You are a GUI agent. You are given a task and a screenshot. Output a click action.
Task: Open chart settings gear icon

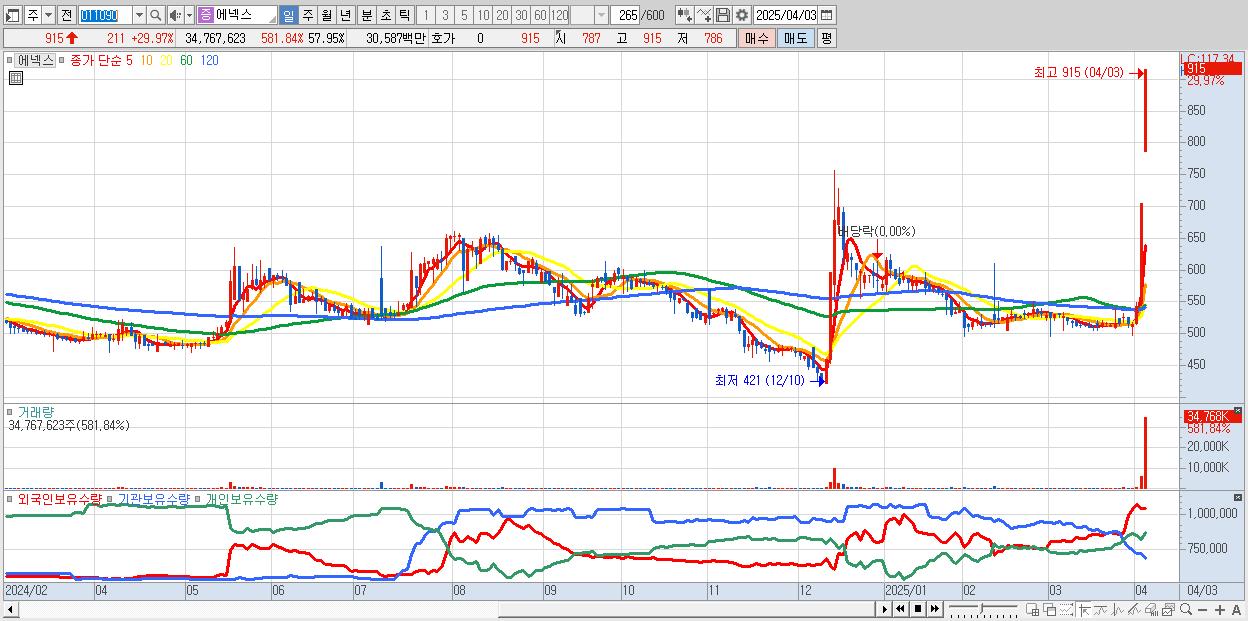742,15
